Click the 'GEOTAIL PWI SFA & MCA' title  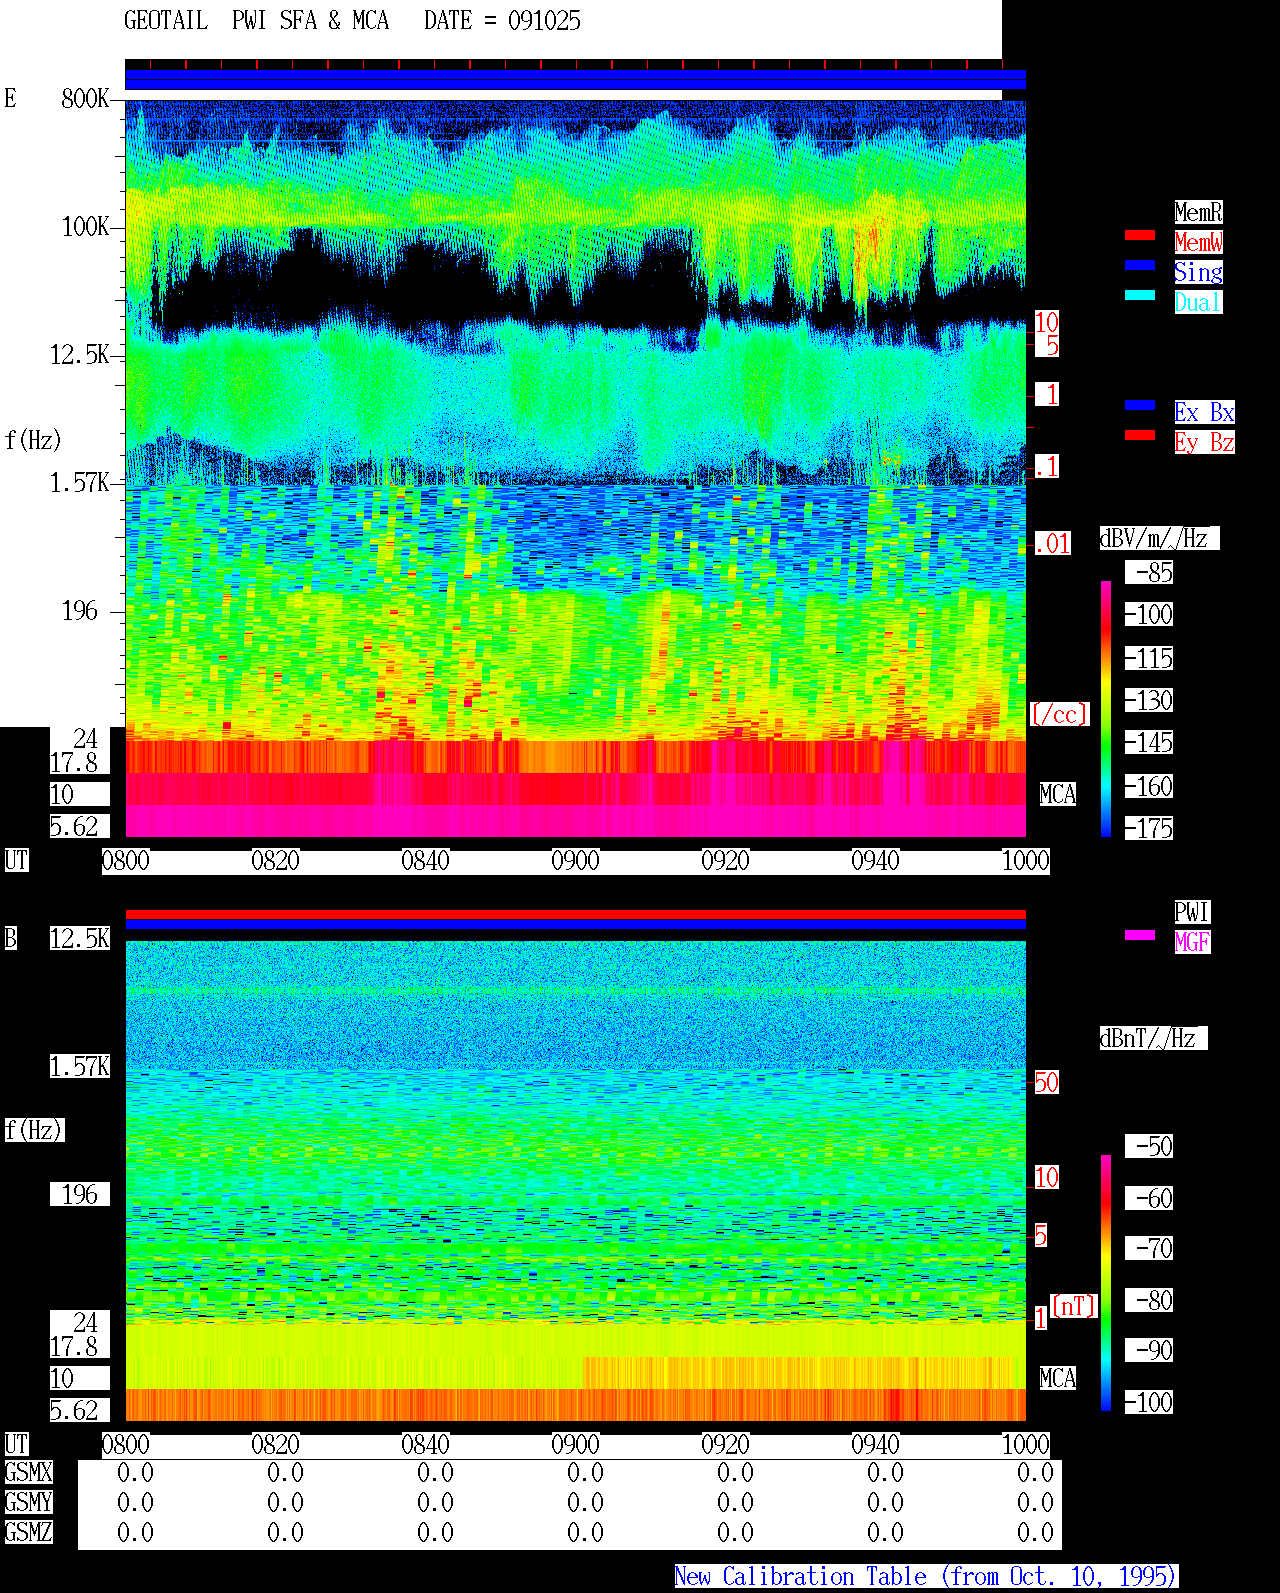click(256, 21)
